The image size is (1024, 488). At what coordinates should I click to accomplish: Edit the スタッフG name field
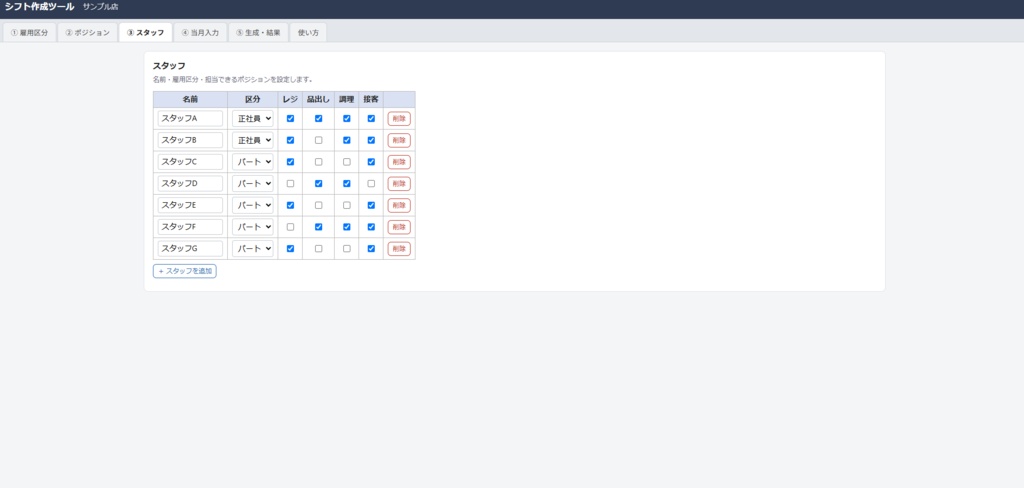(x=190, y=248)
